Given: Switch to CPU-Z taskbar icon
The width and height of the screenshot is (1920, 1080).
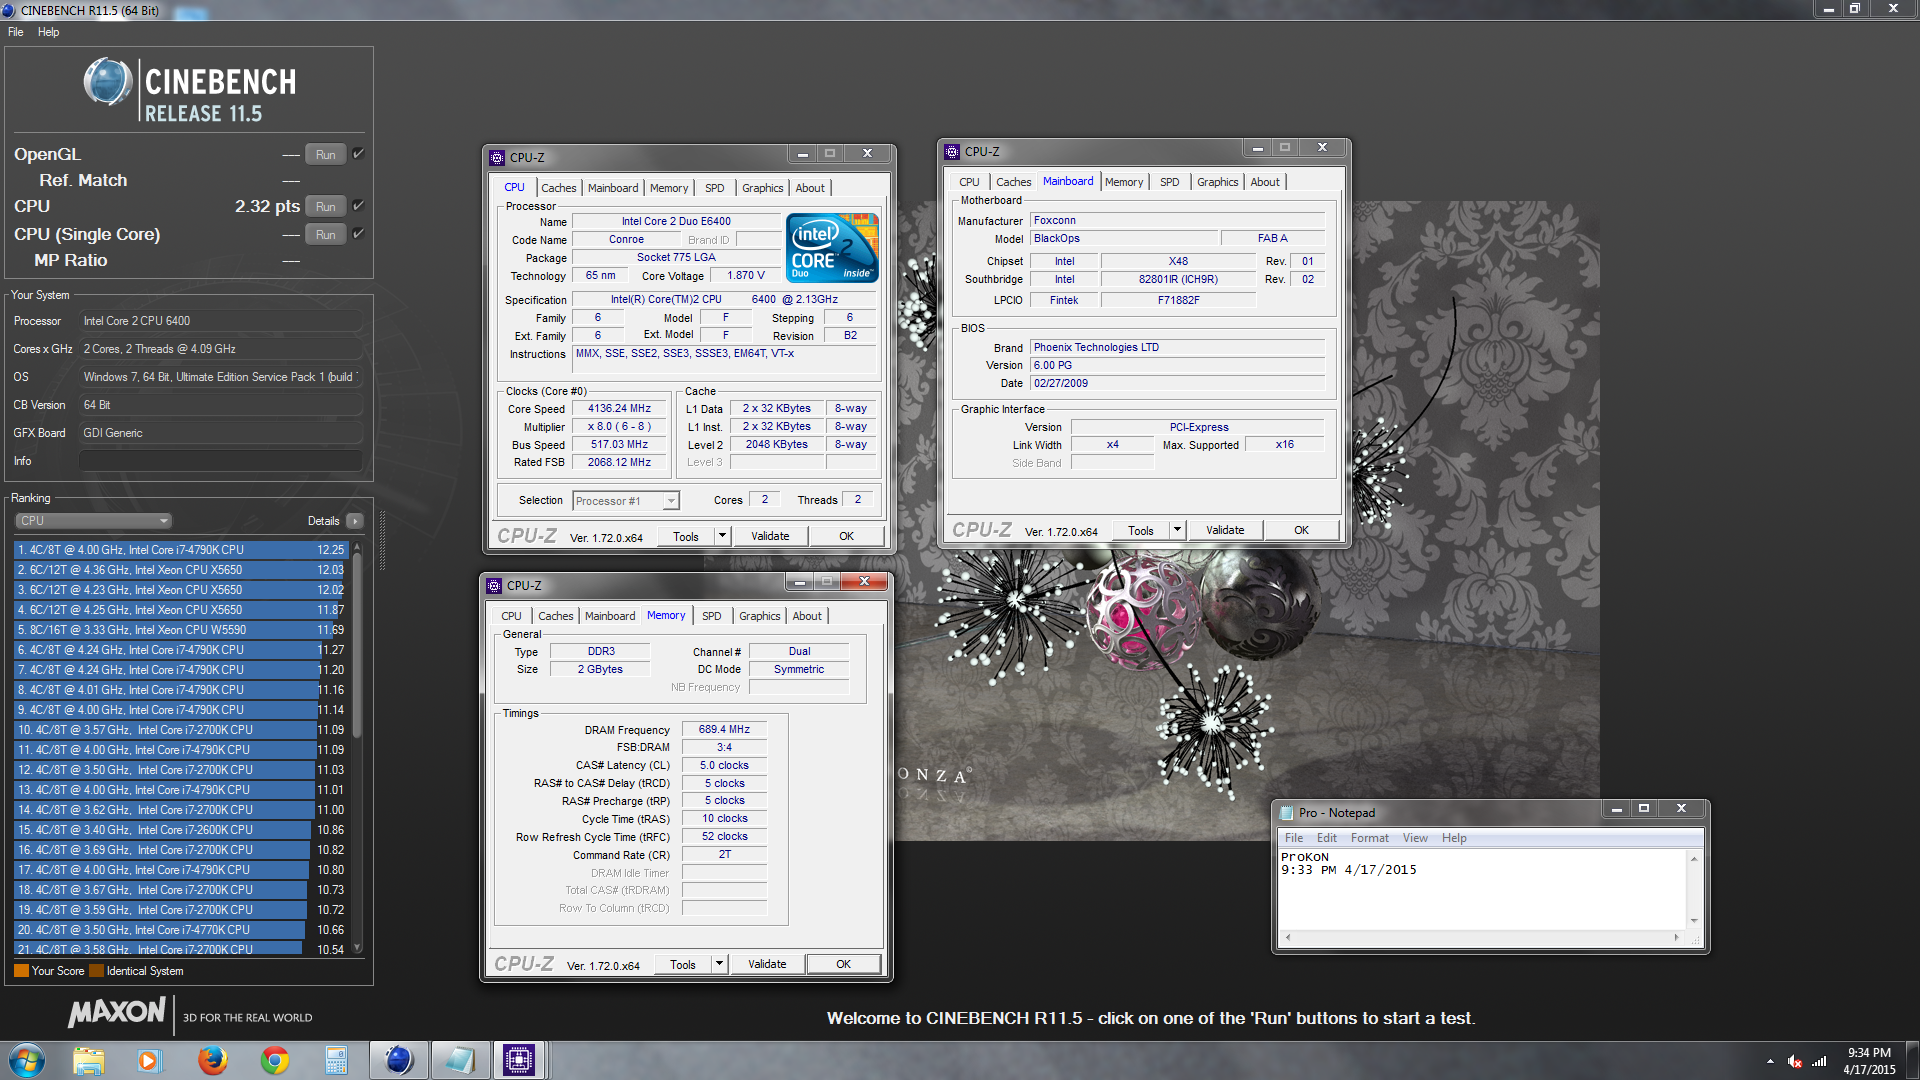Looking at the screenshot, I should (519, 1060).
